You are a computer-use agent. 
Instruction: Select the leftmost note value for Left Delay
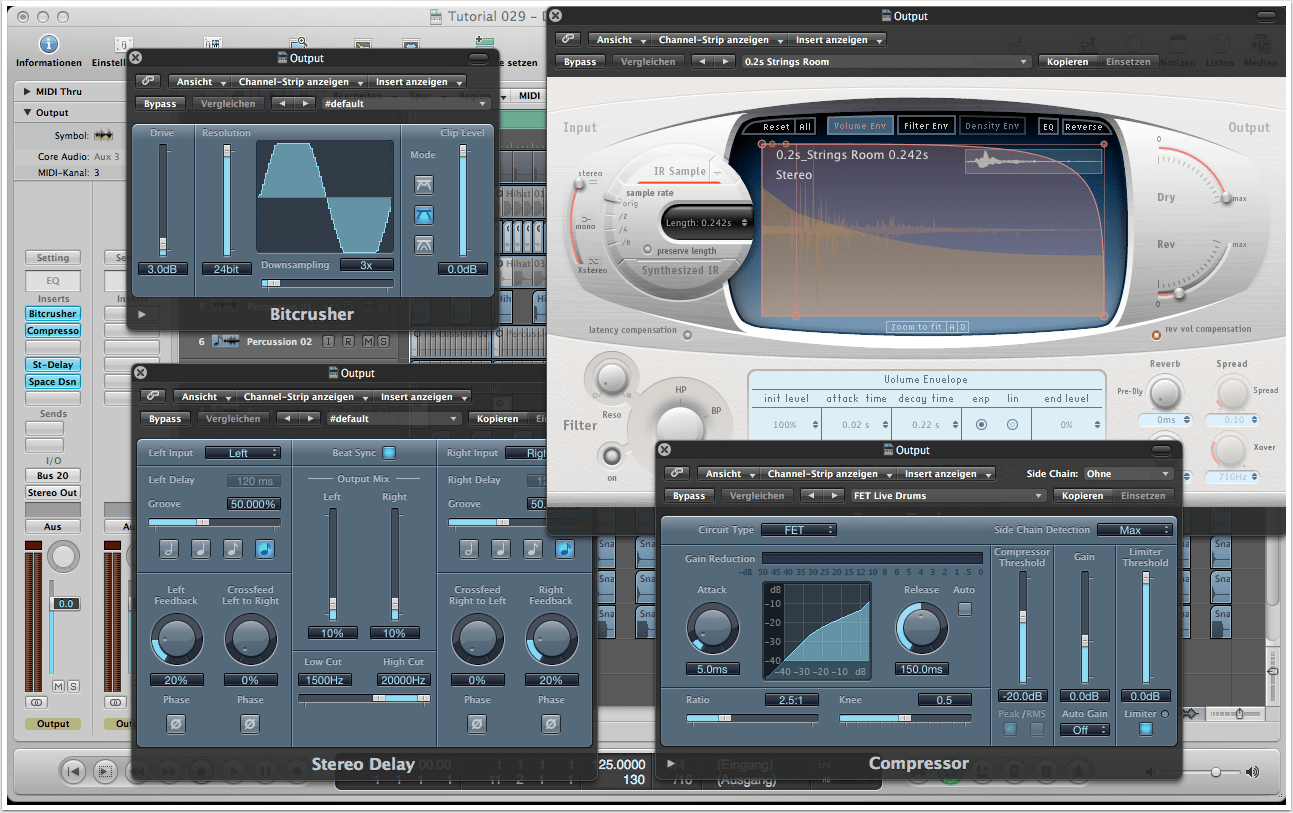pos(169,549)
